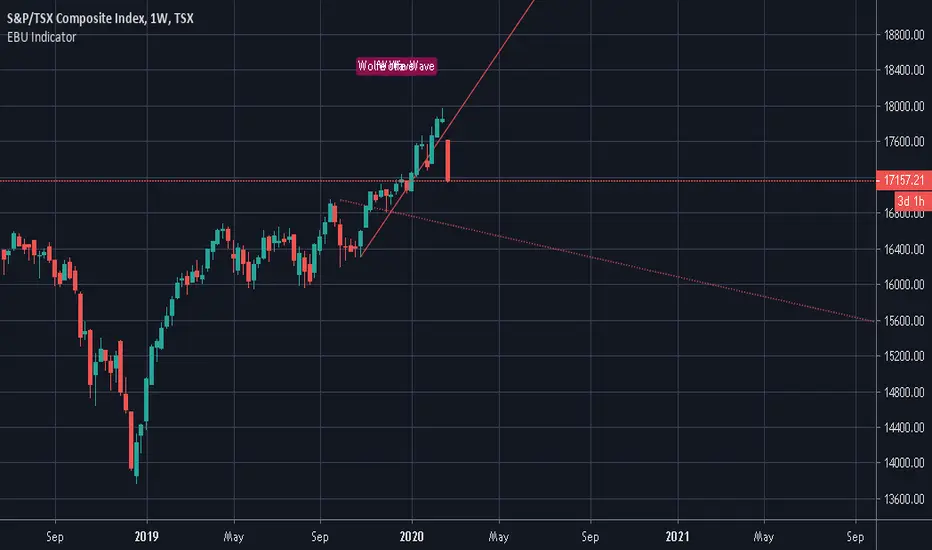Click the May label after 2020
The width and height of the screenshot is (932, 550).
[x=499, y=536]
